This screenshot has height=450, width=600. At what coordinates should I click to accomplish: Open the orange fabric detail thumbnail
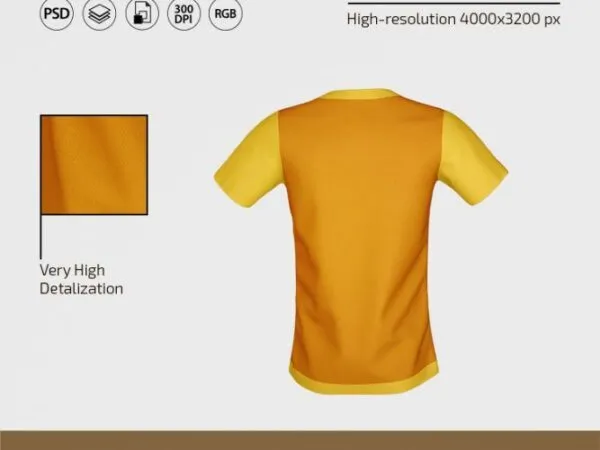(94, 165)
